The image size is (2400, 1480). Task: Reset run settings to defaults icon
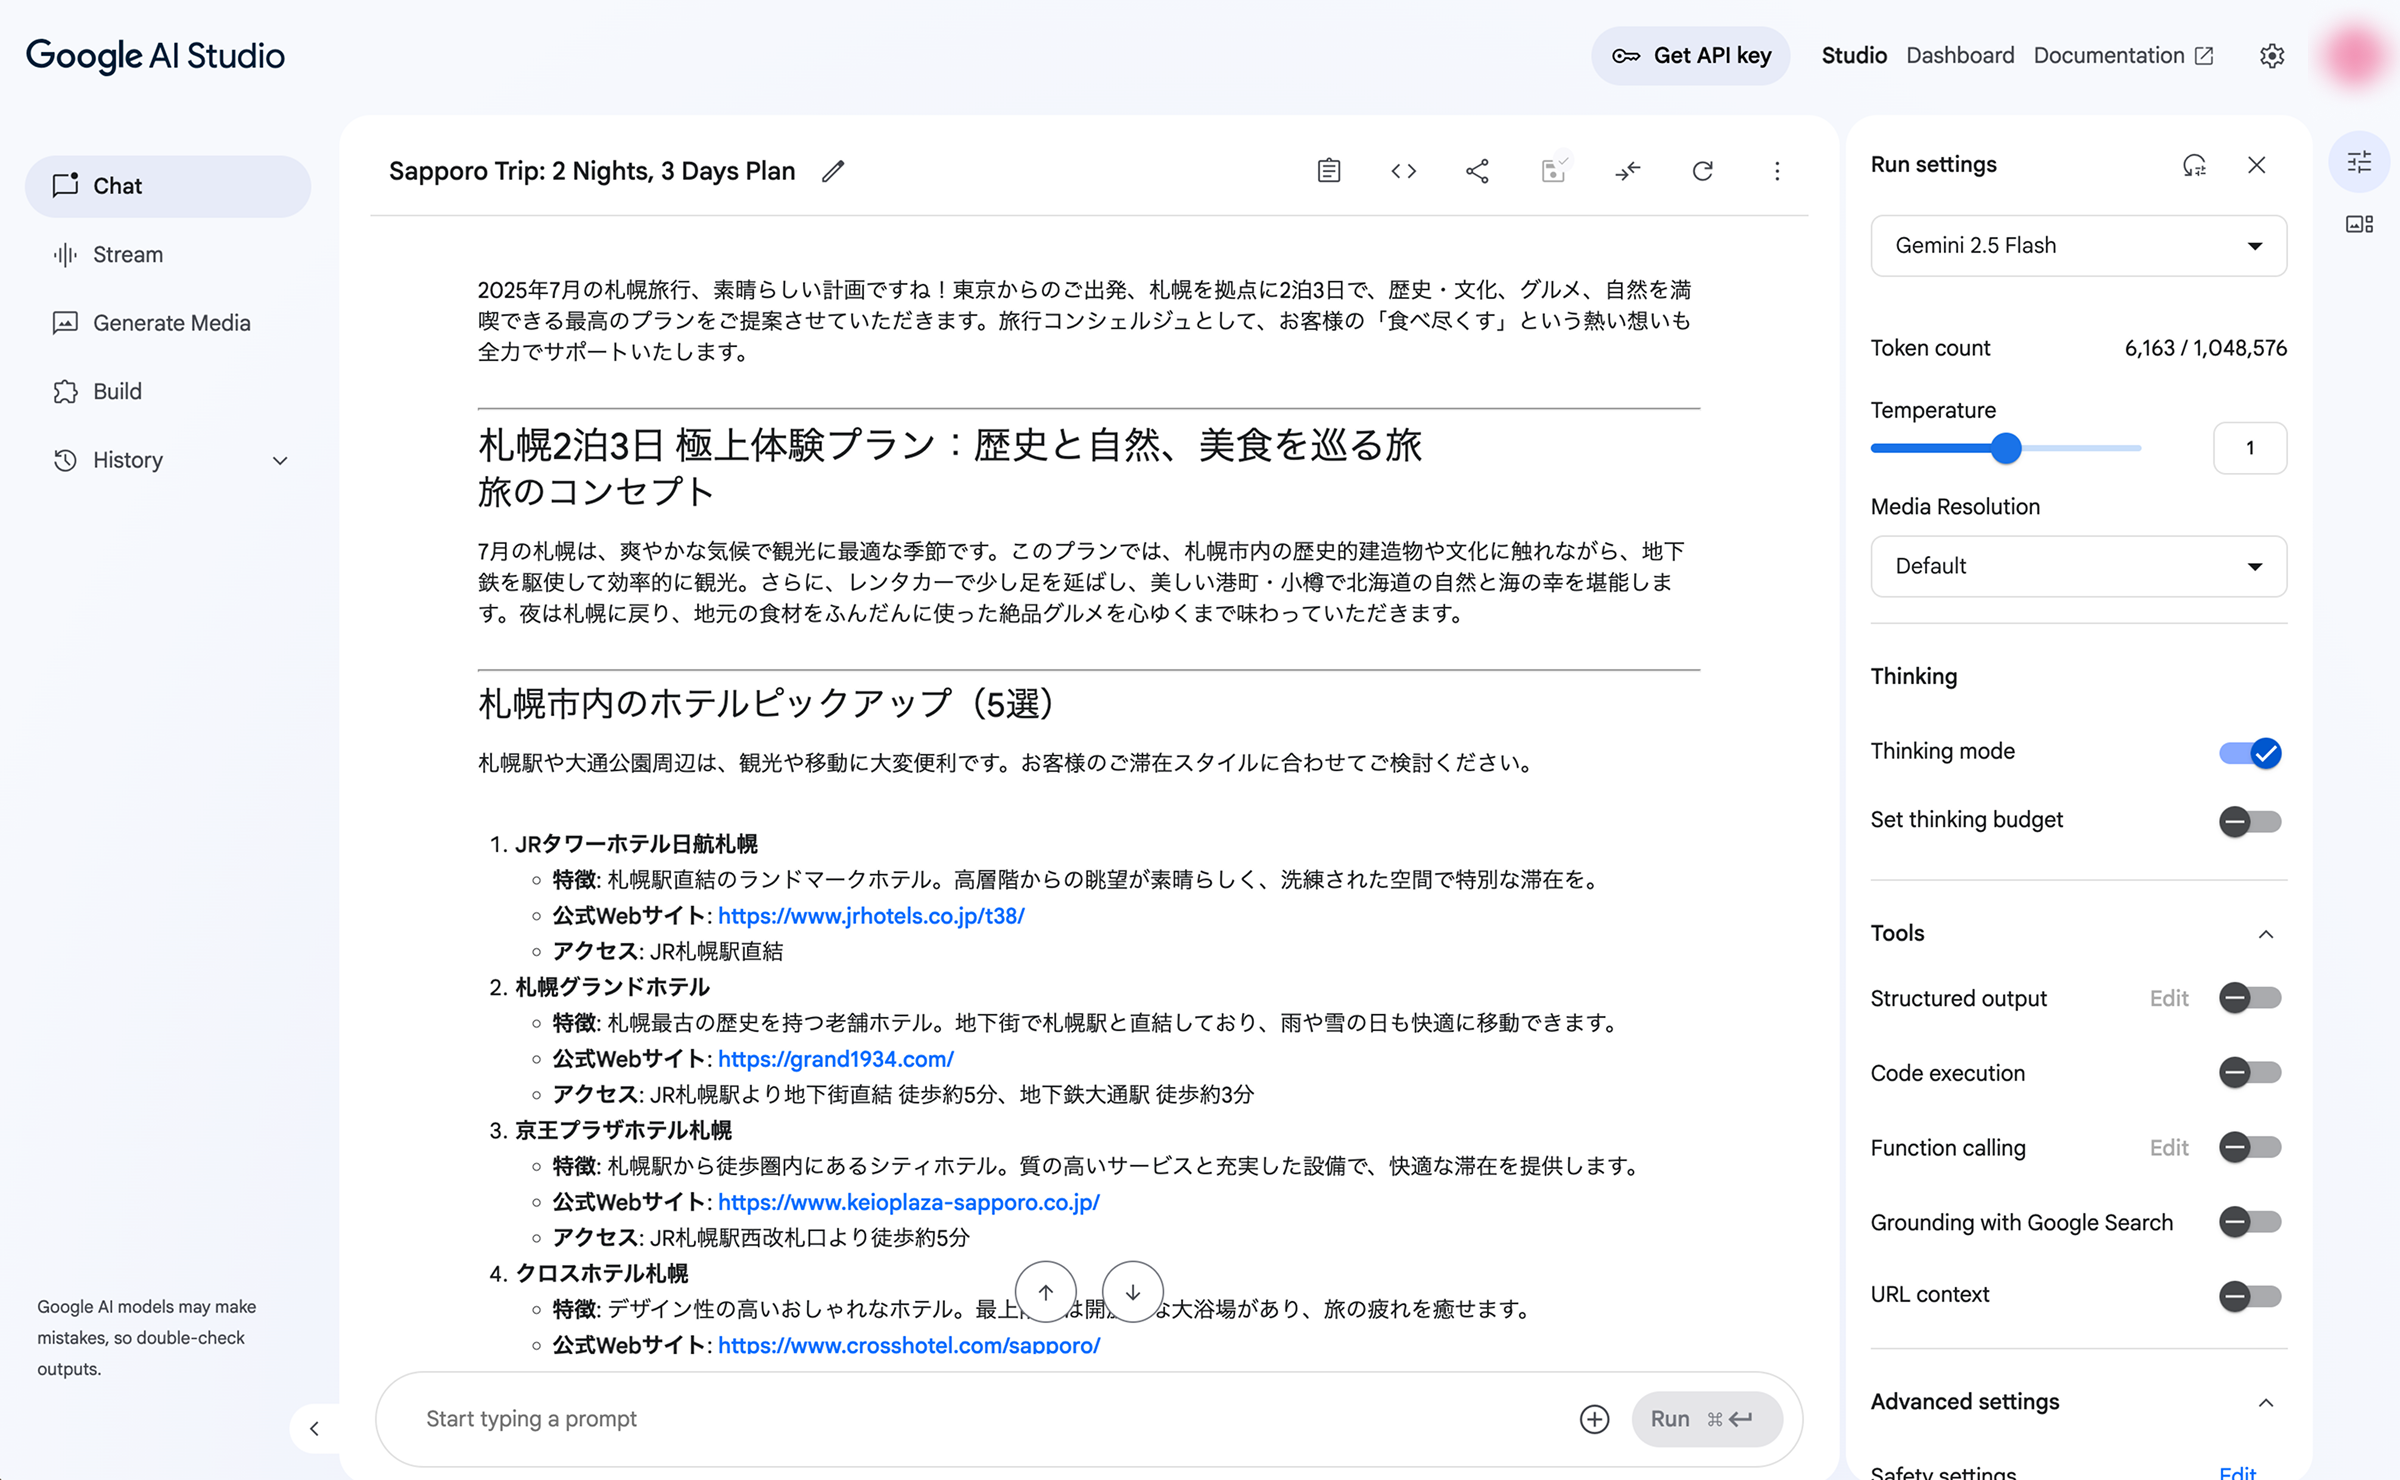(x=2194, y=165)
